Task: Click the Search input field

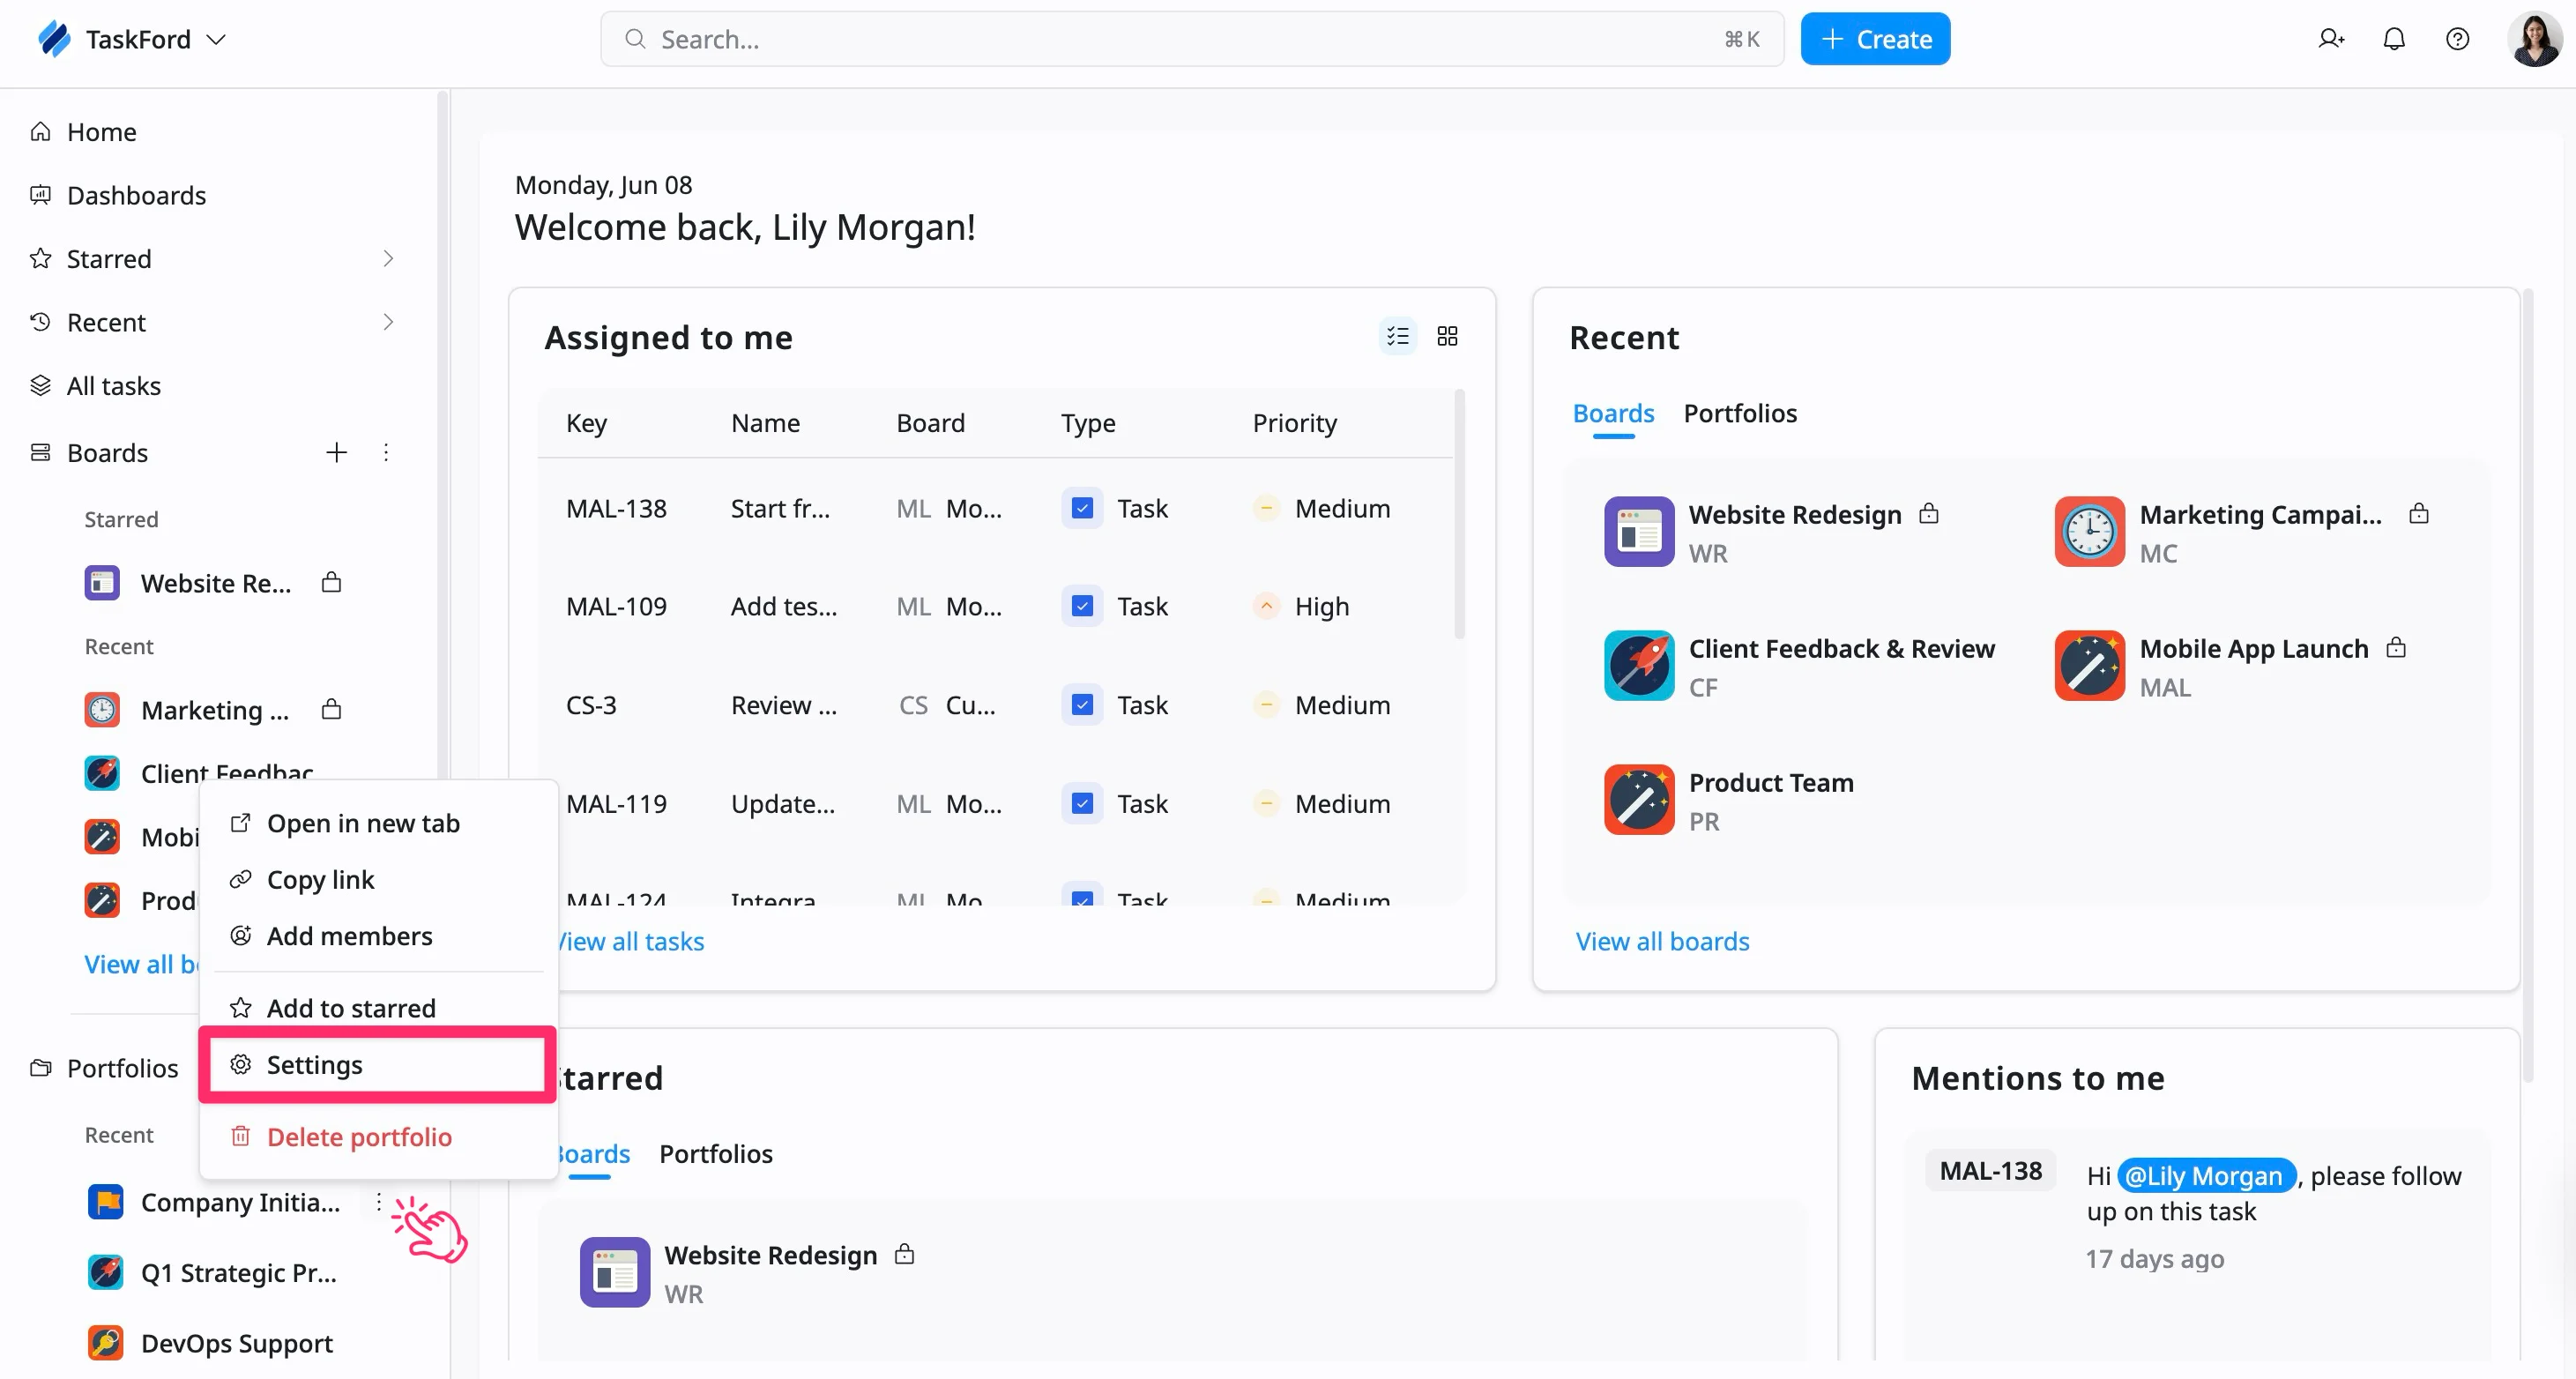Action: point(1192,39)
